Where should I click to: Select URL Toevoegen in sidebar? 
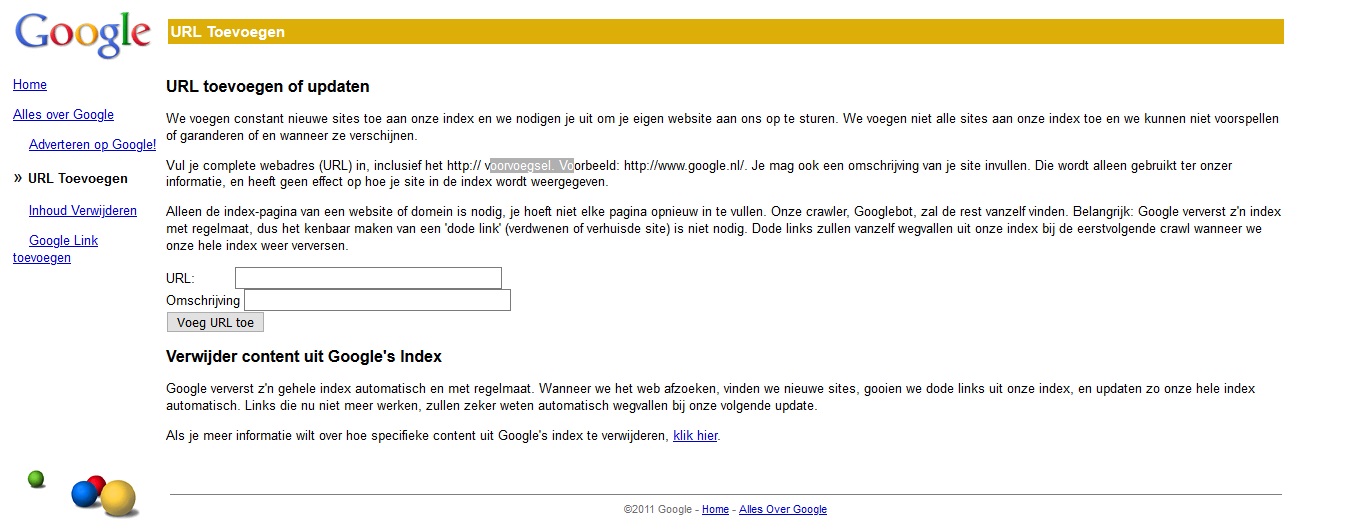(78, 179)
